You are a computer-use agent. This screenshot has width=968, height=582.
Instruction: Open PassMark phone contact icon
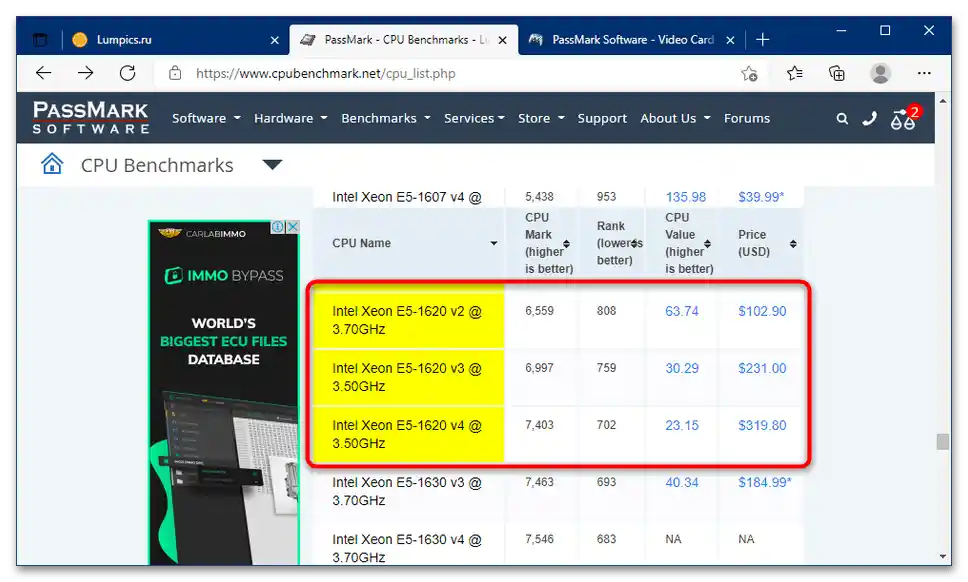[869, 118]
